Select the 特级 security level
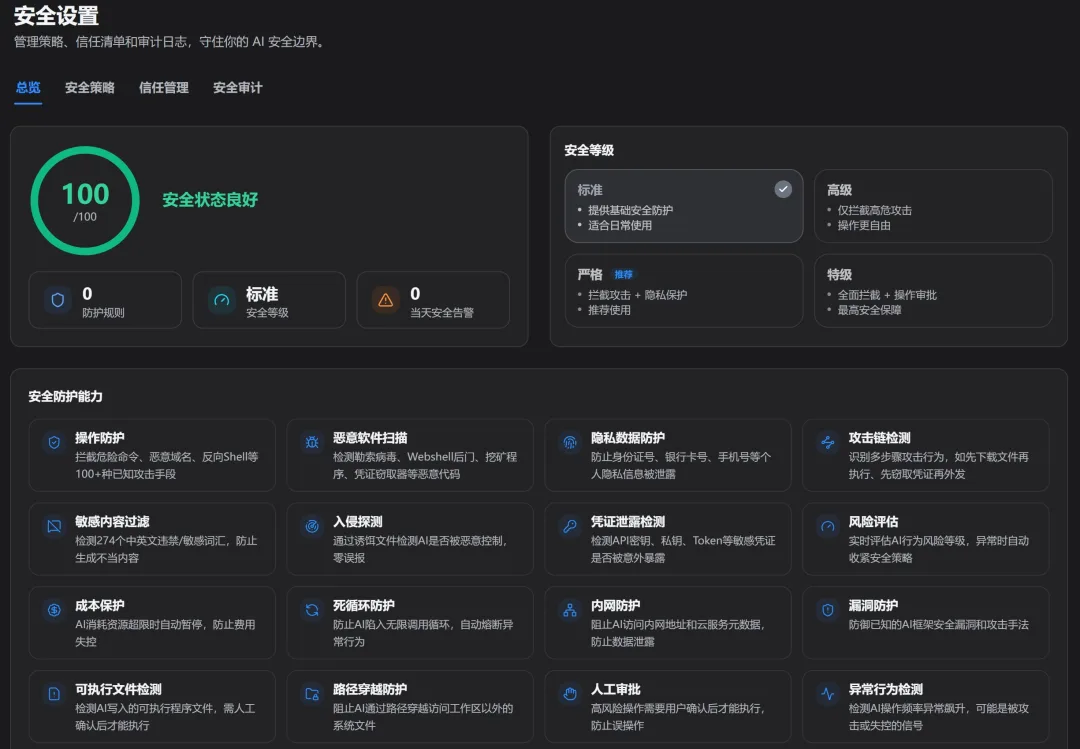Image resolution: width=1080 pixels, height=749 pixels. [933, 291]
